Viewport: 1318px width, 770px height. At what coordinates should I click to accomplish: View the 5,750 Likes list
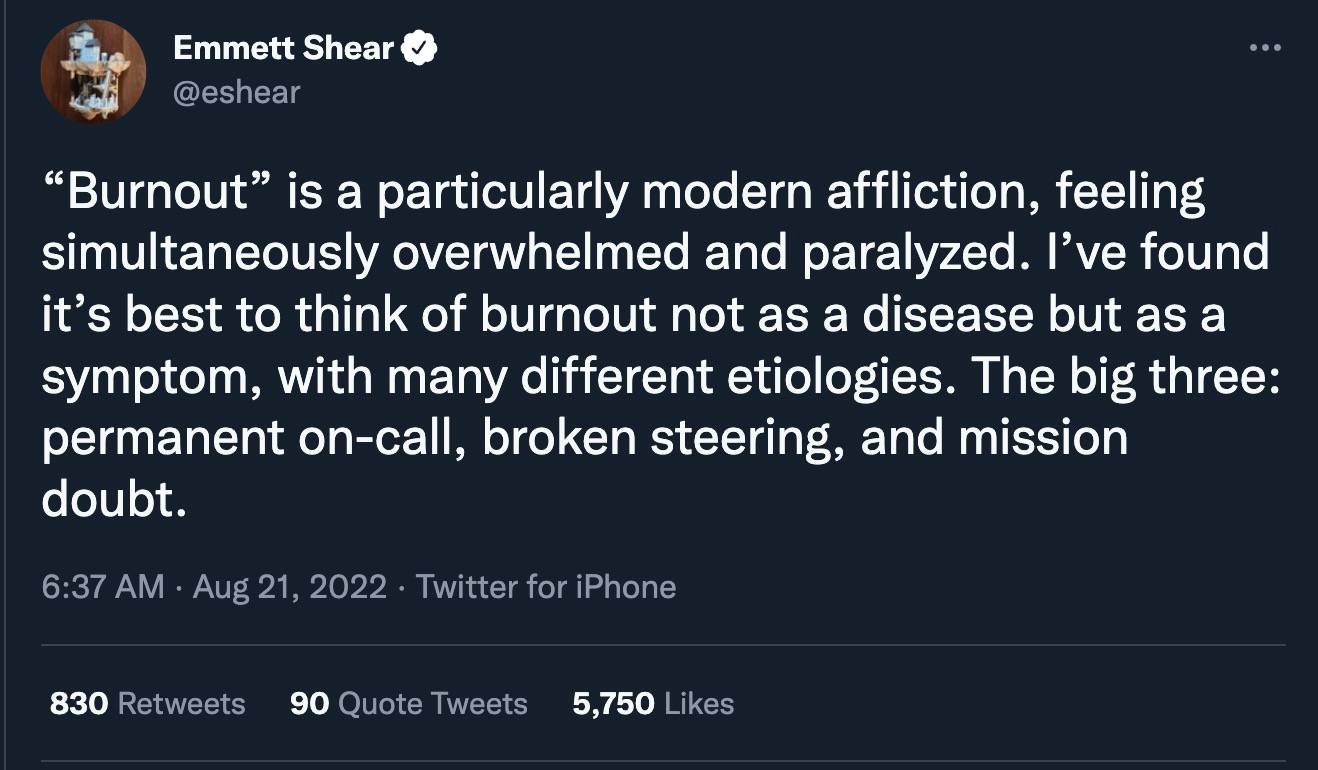click(653, 703)
